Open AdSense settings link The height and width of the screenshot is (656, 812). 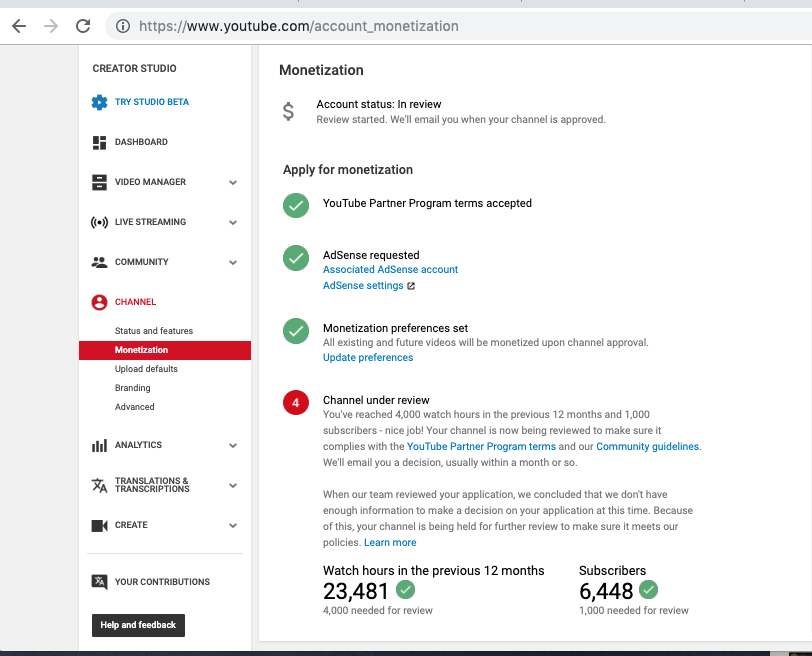pos(363,285)
